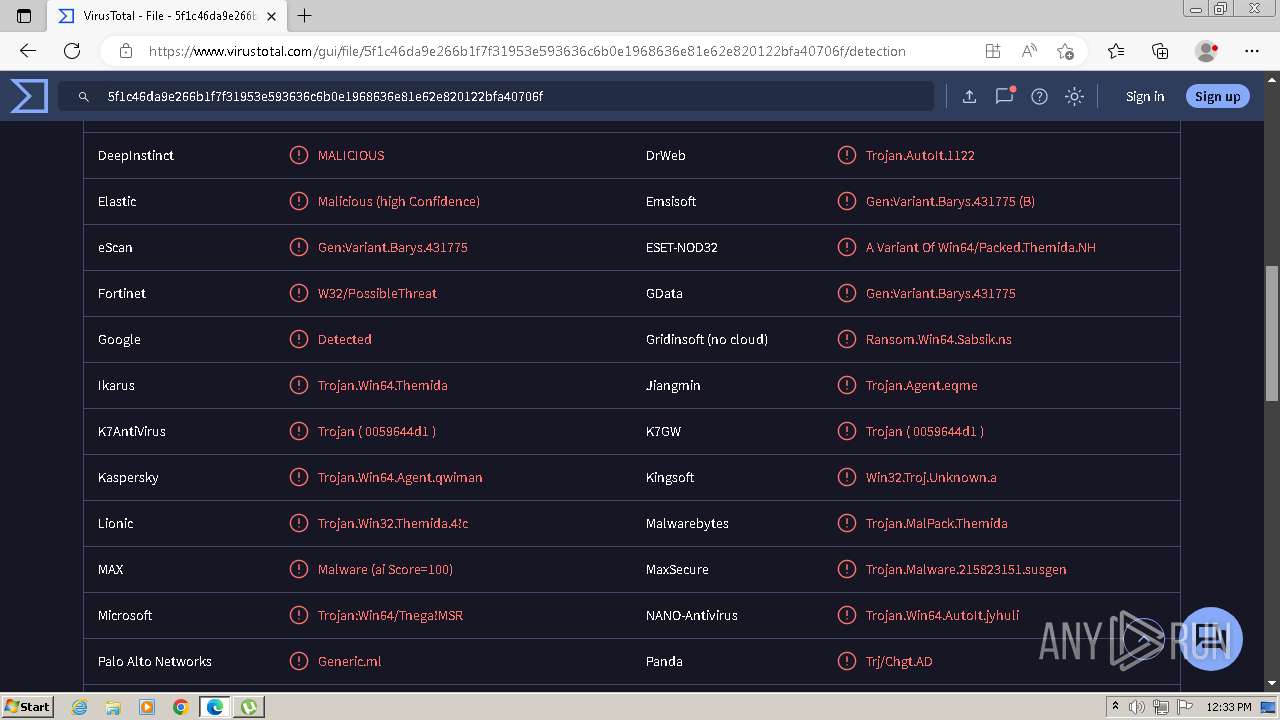Show hidden tray icons arrow

1115,707
